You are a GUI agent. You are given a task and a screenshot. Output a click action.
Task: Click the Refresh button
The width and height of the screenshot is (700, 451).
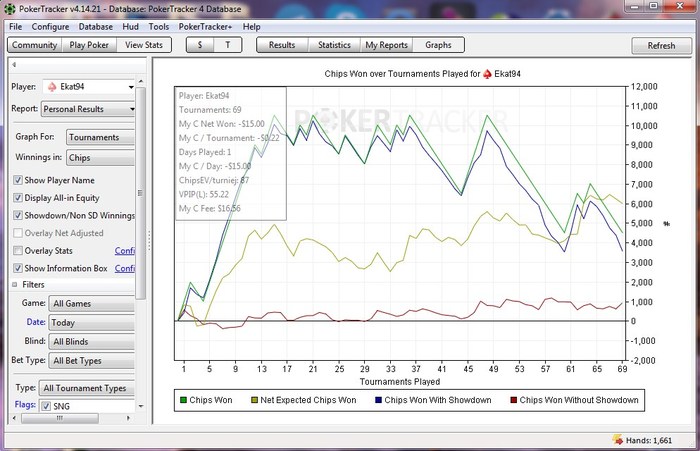pyautogui.click(x=661, y=46)
